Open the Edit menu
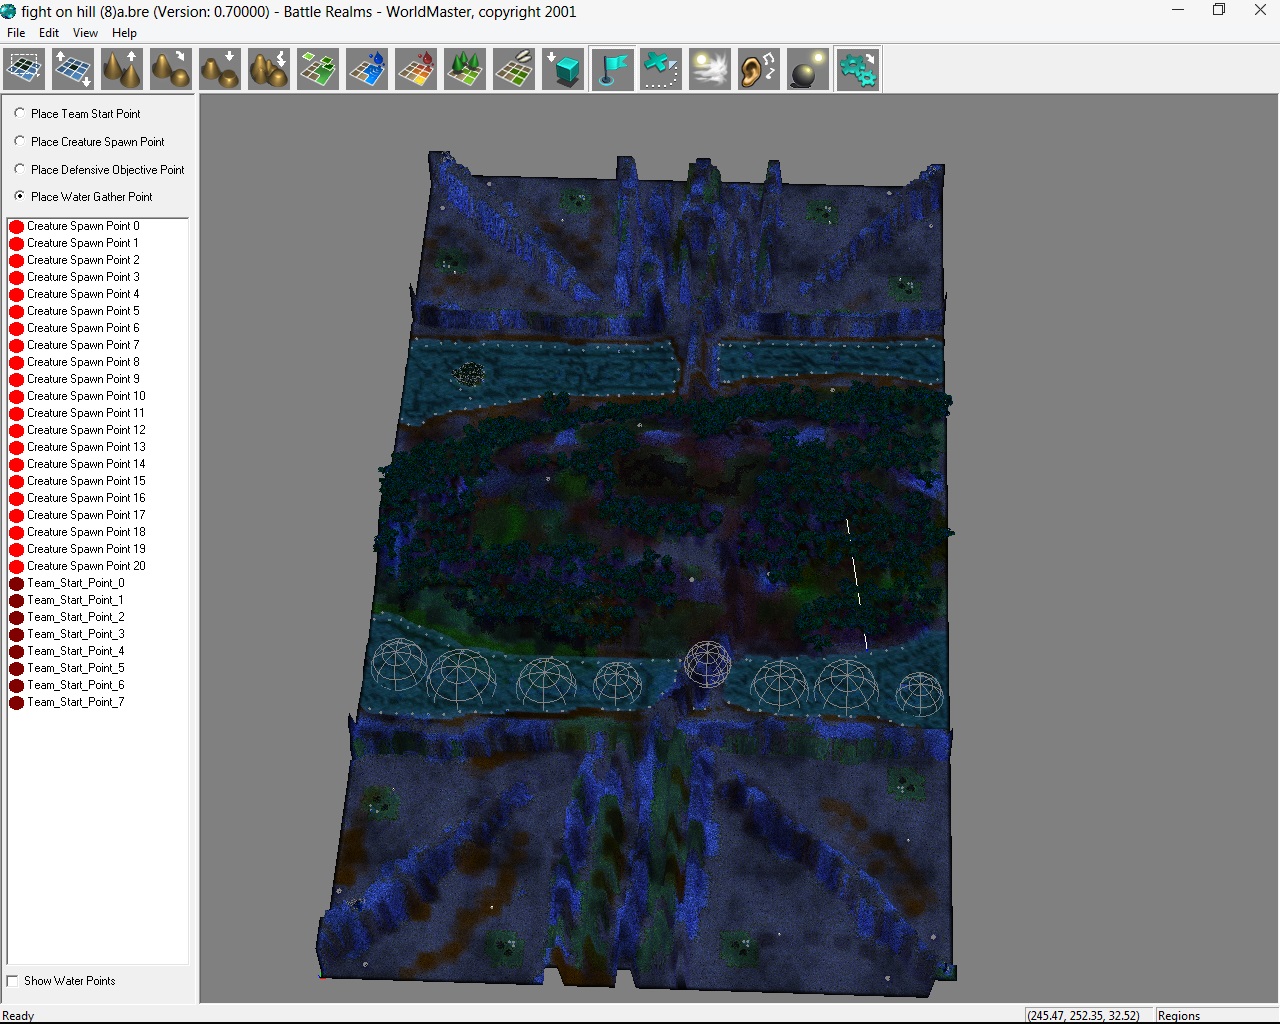 (x=49, y=33)
